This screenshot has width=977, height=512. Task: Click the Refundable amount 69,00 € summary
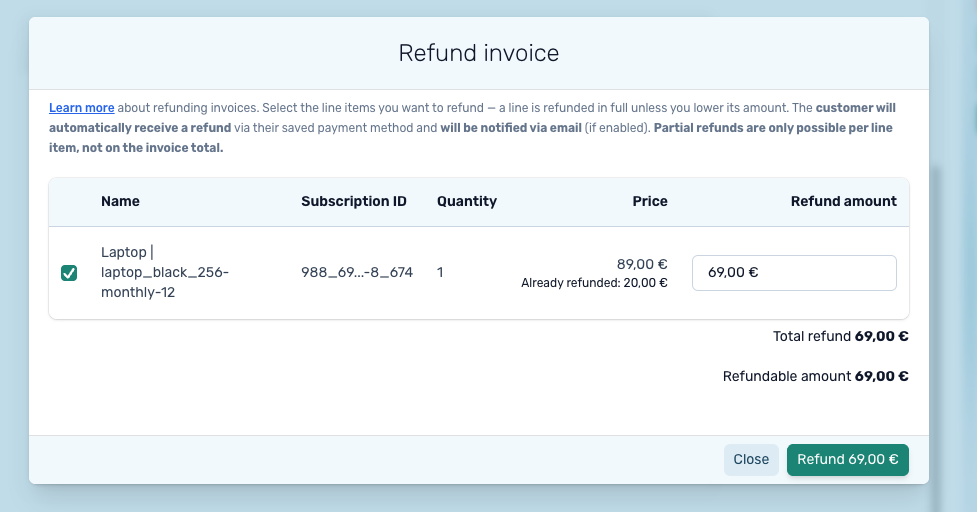click(816, 376)
